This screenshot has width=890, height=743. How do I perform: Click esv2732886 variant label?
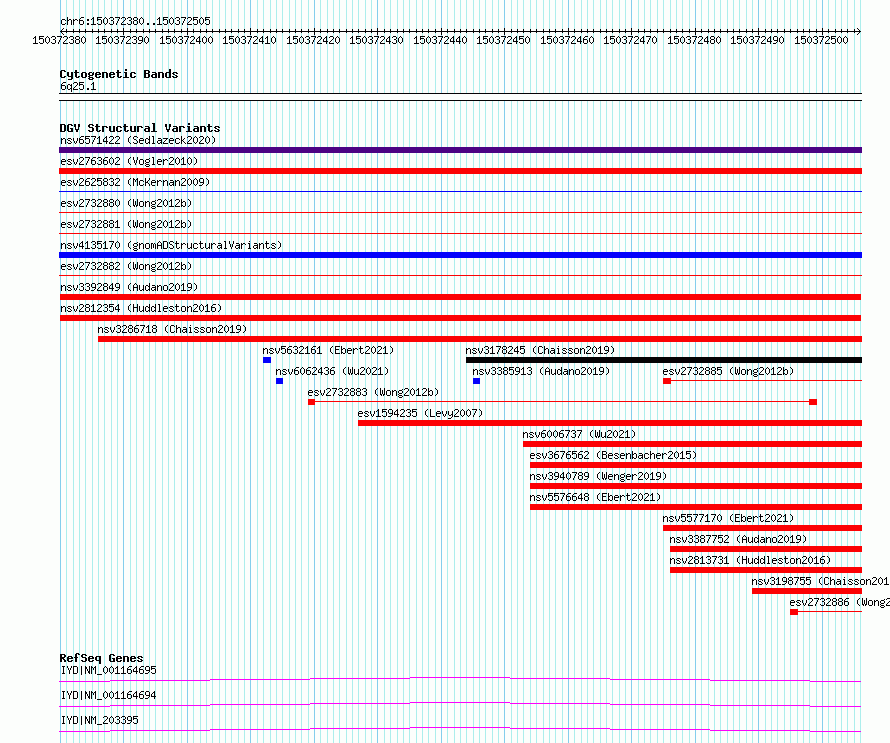(839, 602)
